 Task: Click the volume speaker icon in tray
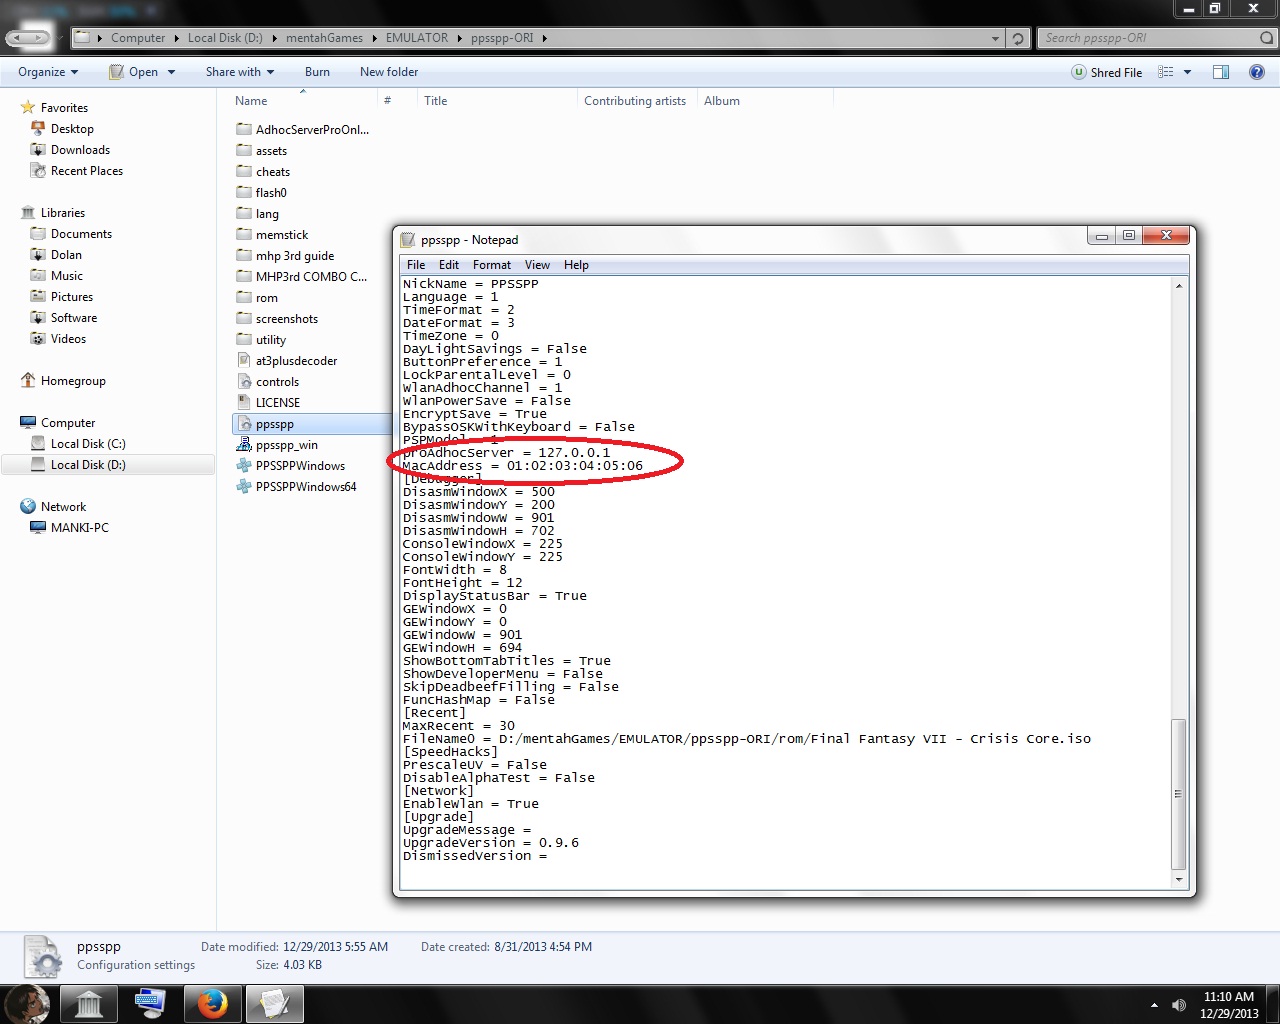click(1179, 1005)
